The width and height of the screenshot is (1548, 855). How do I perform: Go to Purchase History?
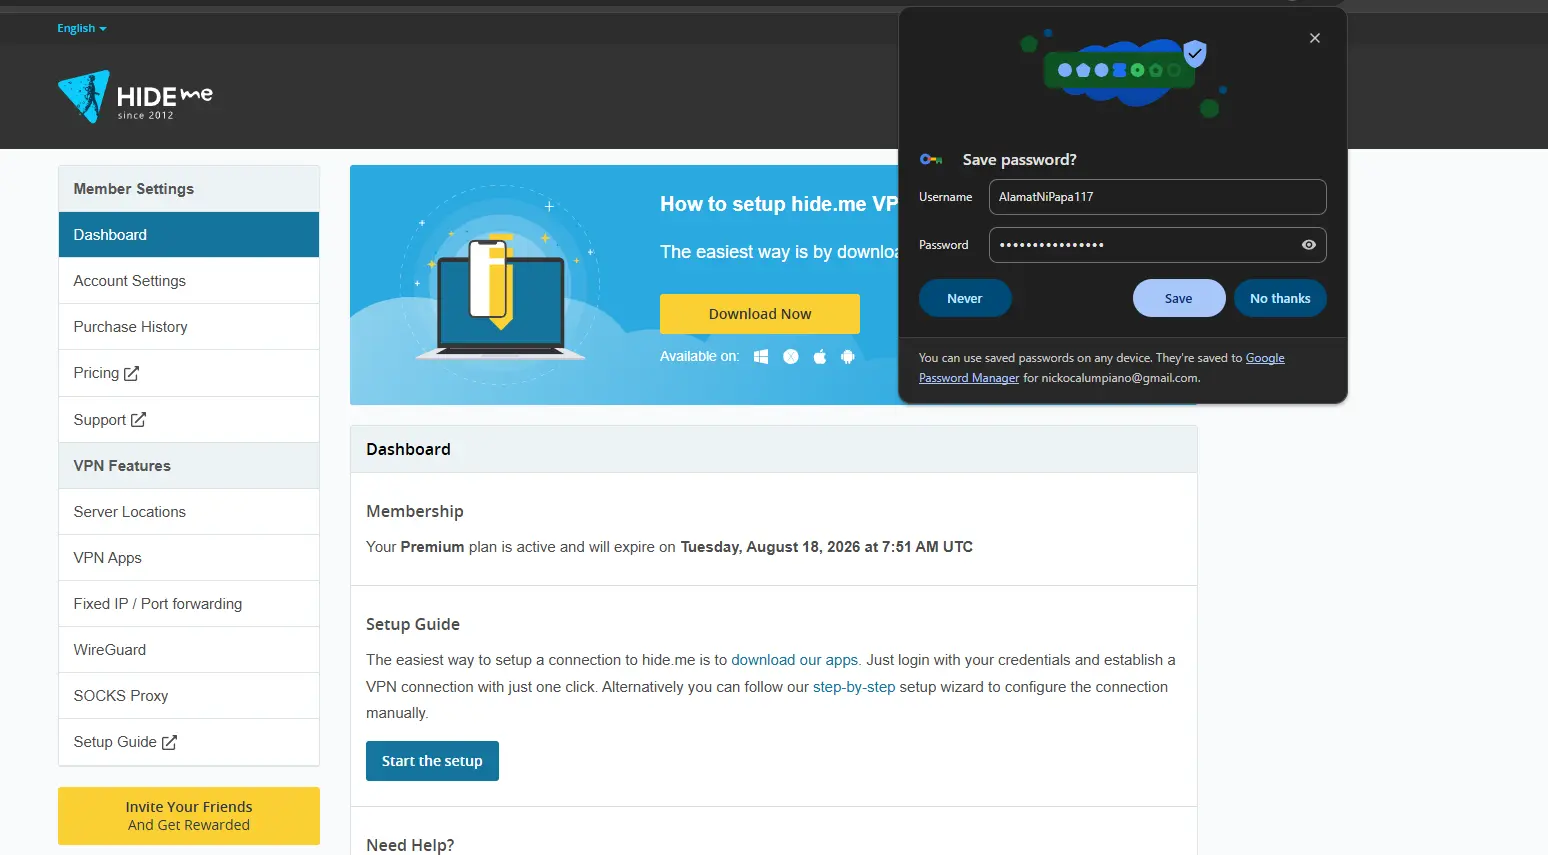click(x=189, y=327)
